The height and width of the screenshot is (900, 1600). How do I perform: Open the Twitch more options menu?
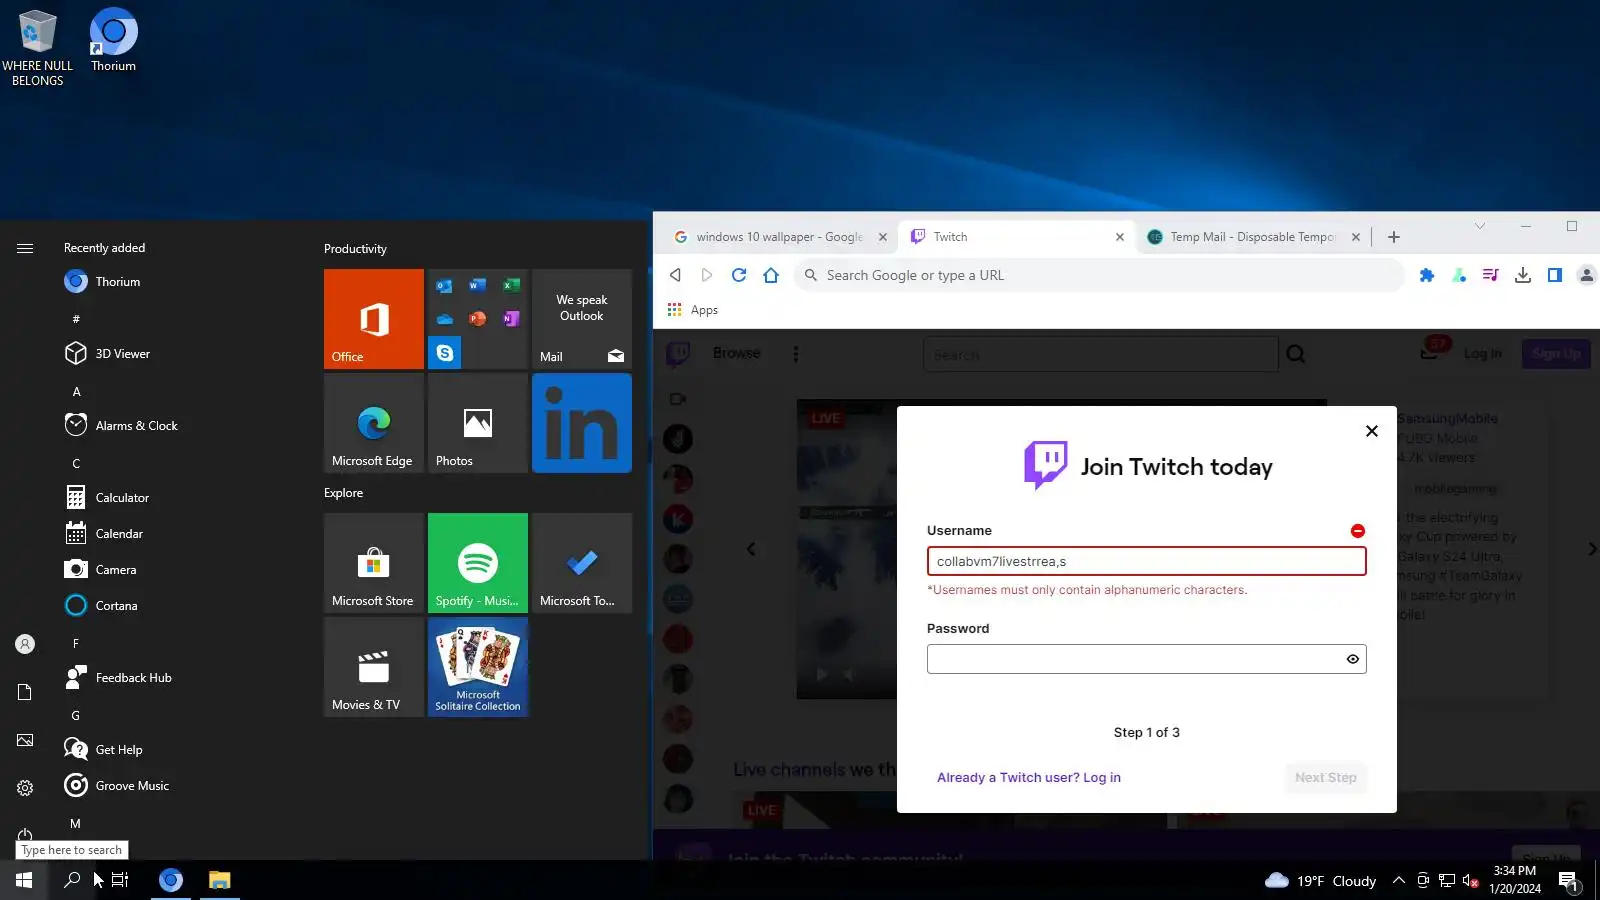796,354
